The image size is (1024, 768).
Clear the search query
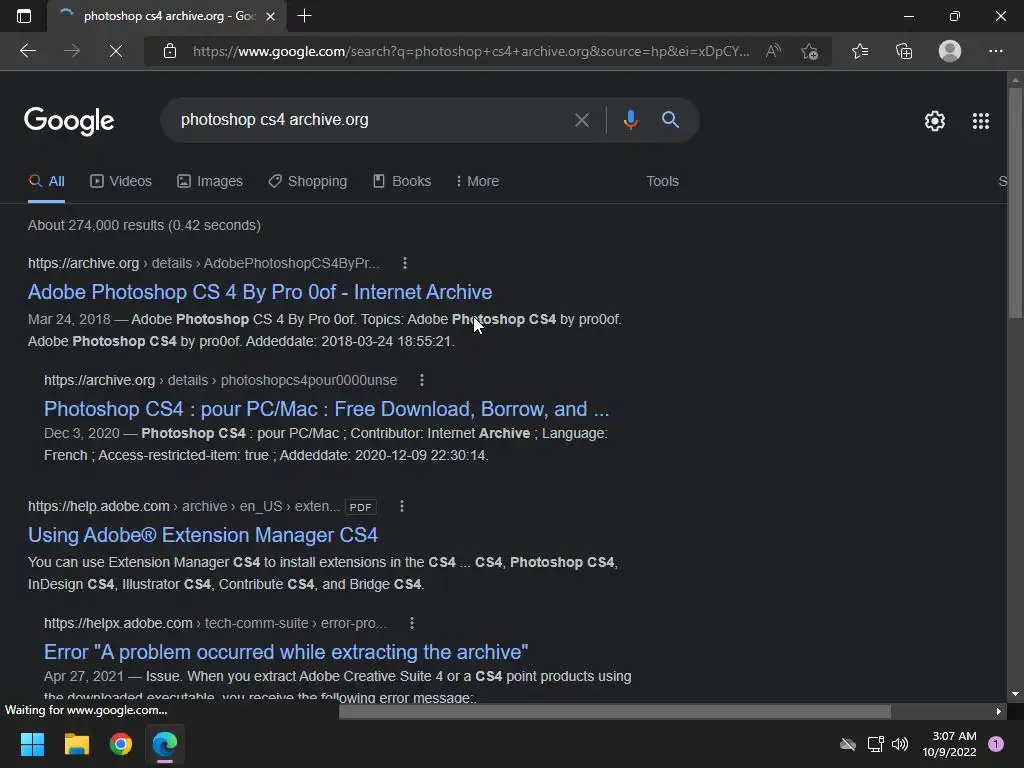pyautogui.click(x=581, y=120)
